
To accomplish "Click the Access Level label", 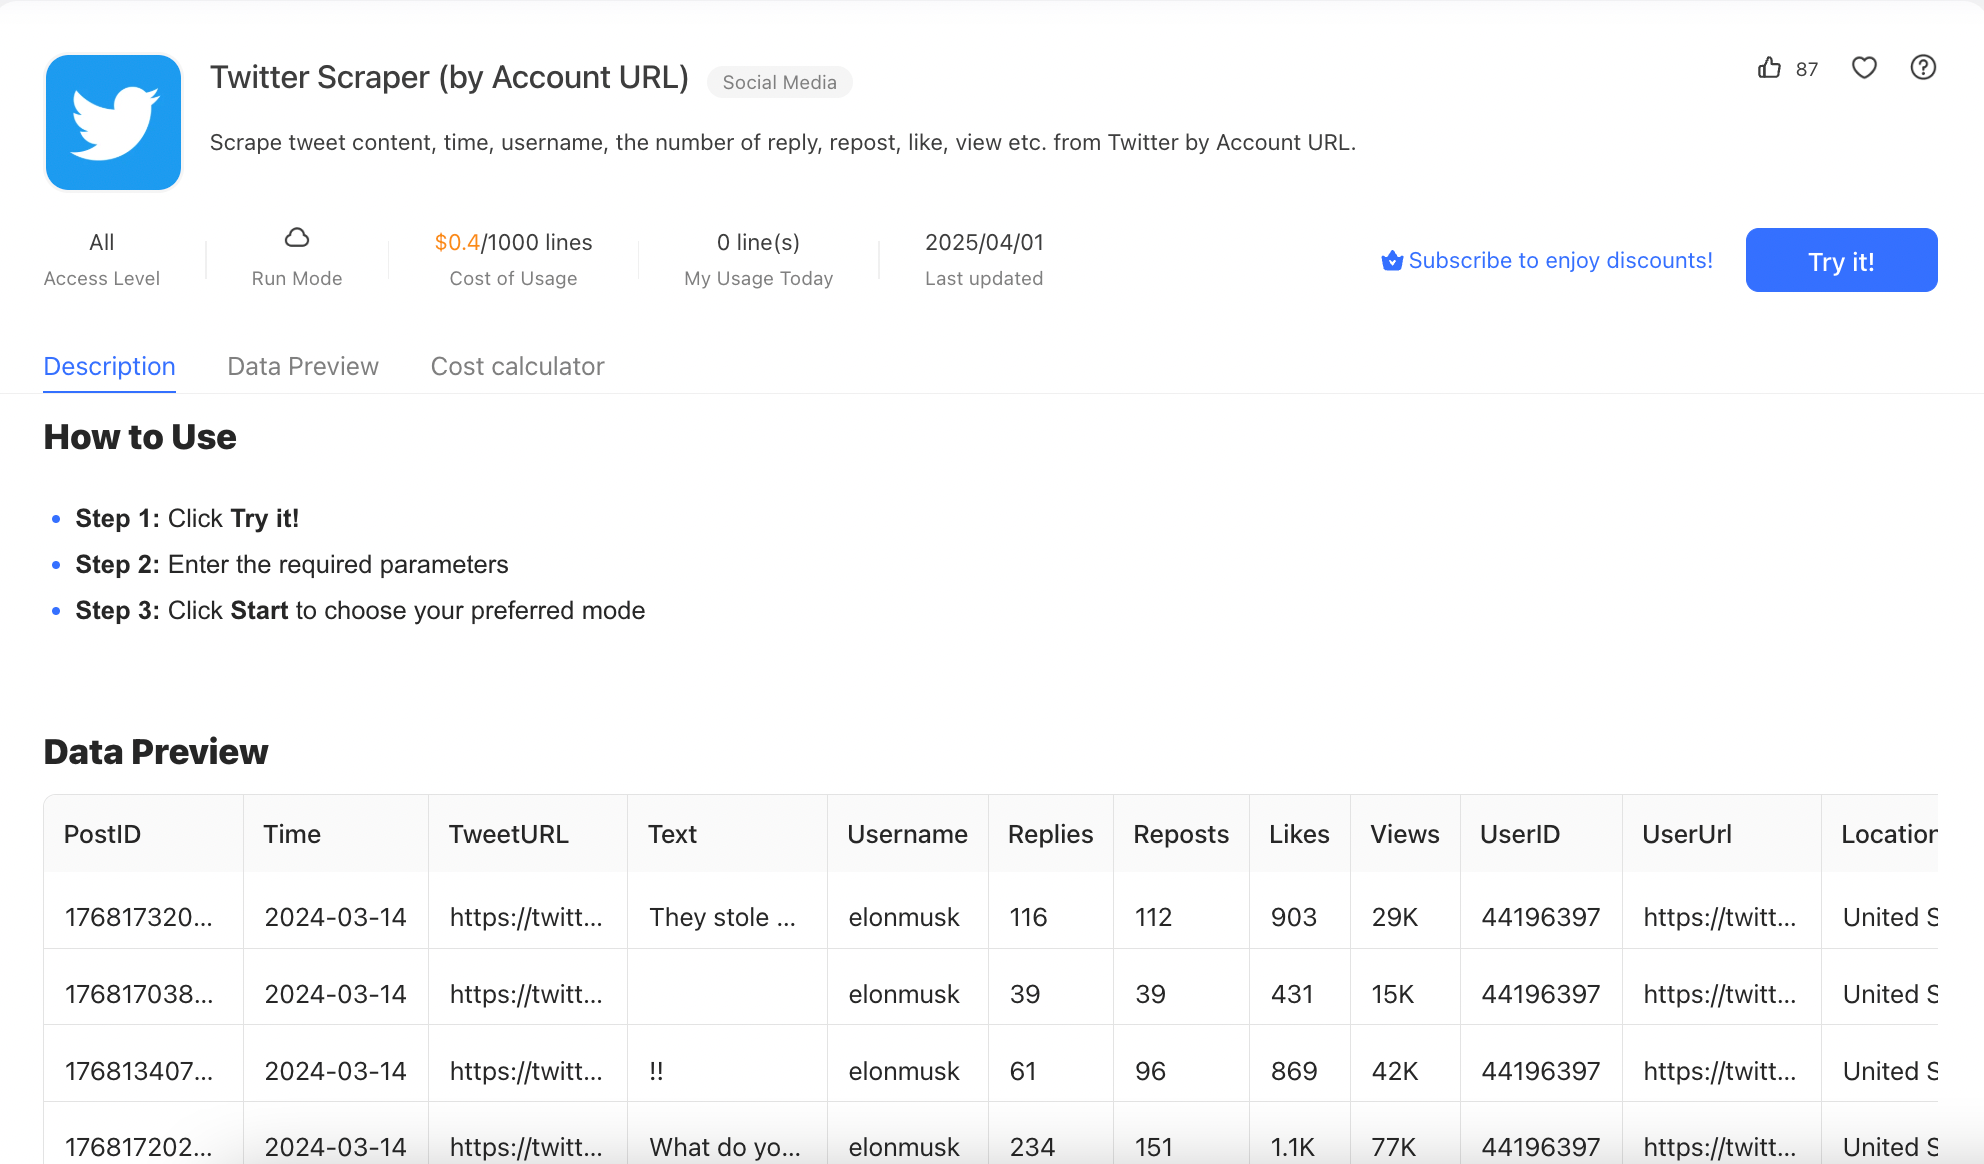I will click(101, 278).
